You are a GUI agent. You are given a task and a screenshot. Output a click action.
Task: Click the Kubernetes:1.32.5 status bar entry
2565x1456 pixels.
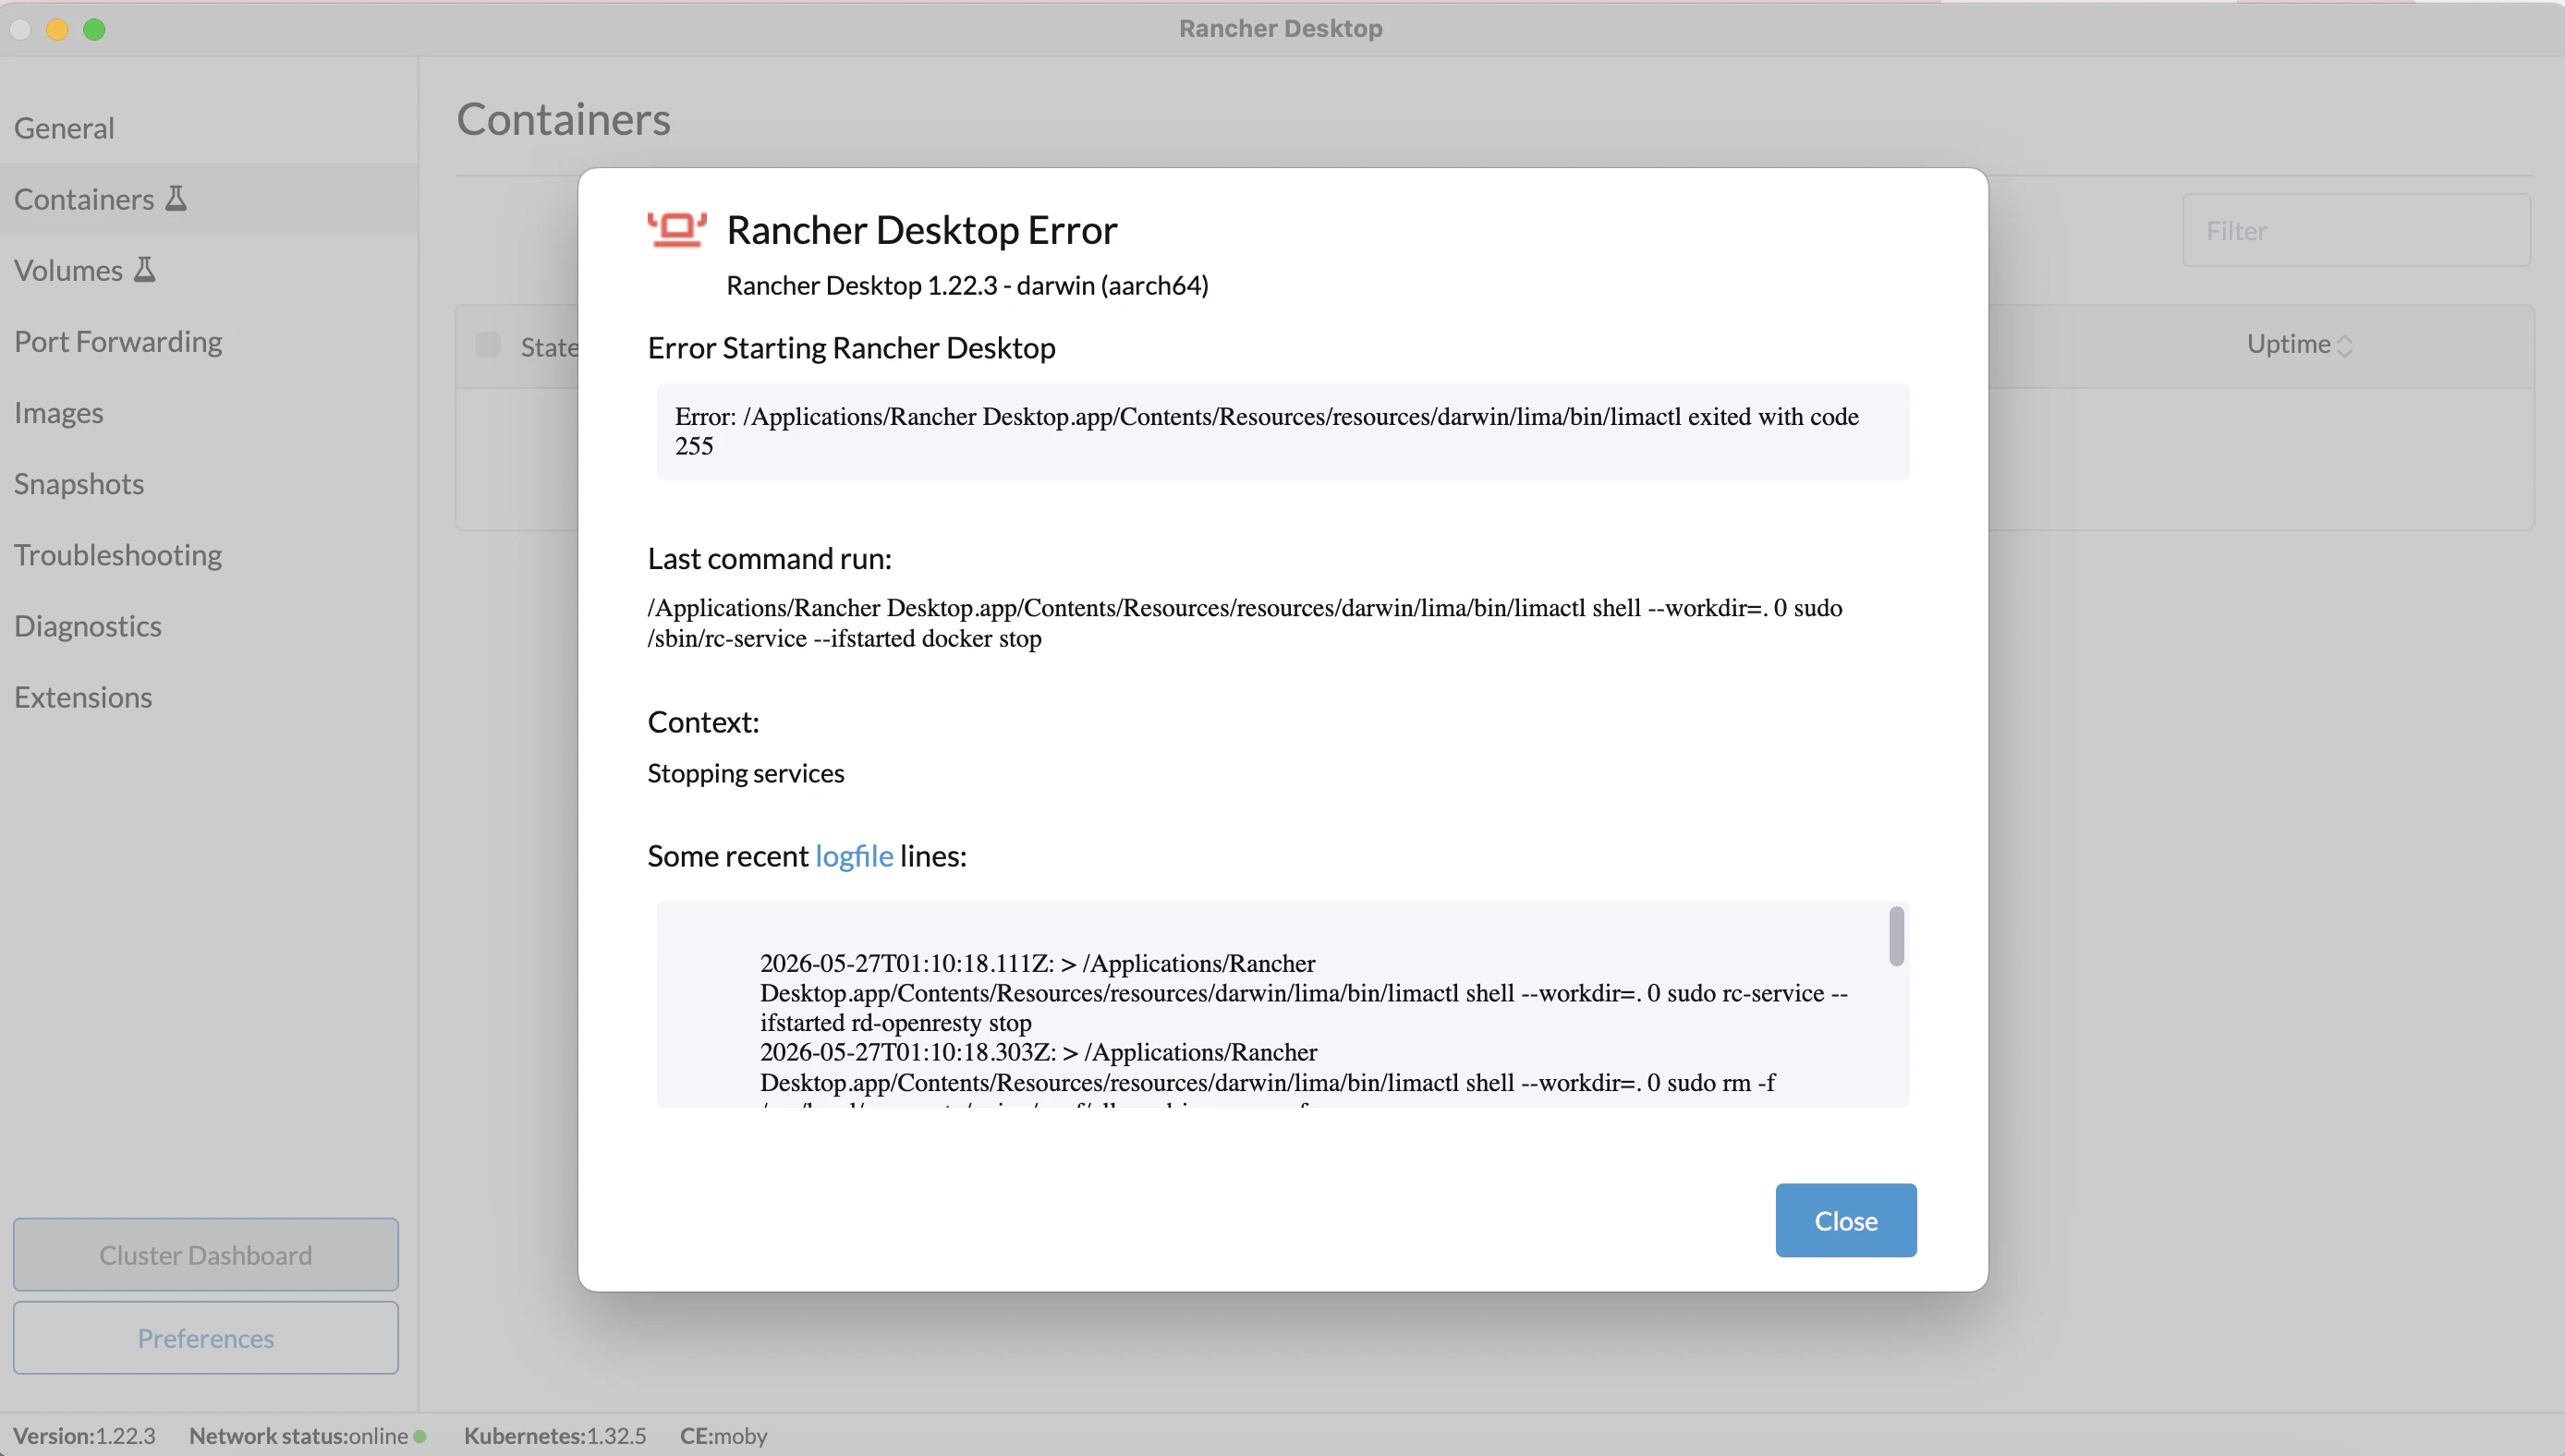point(555,1436)
